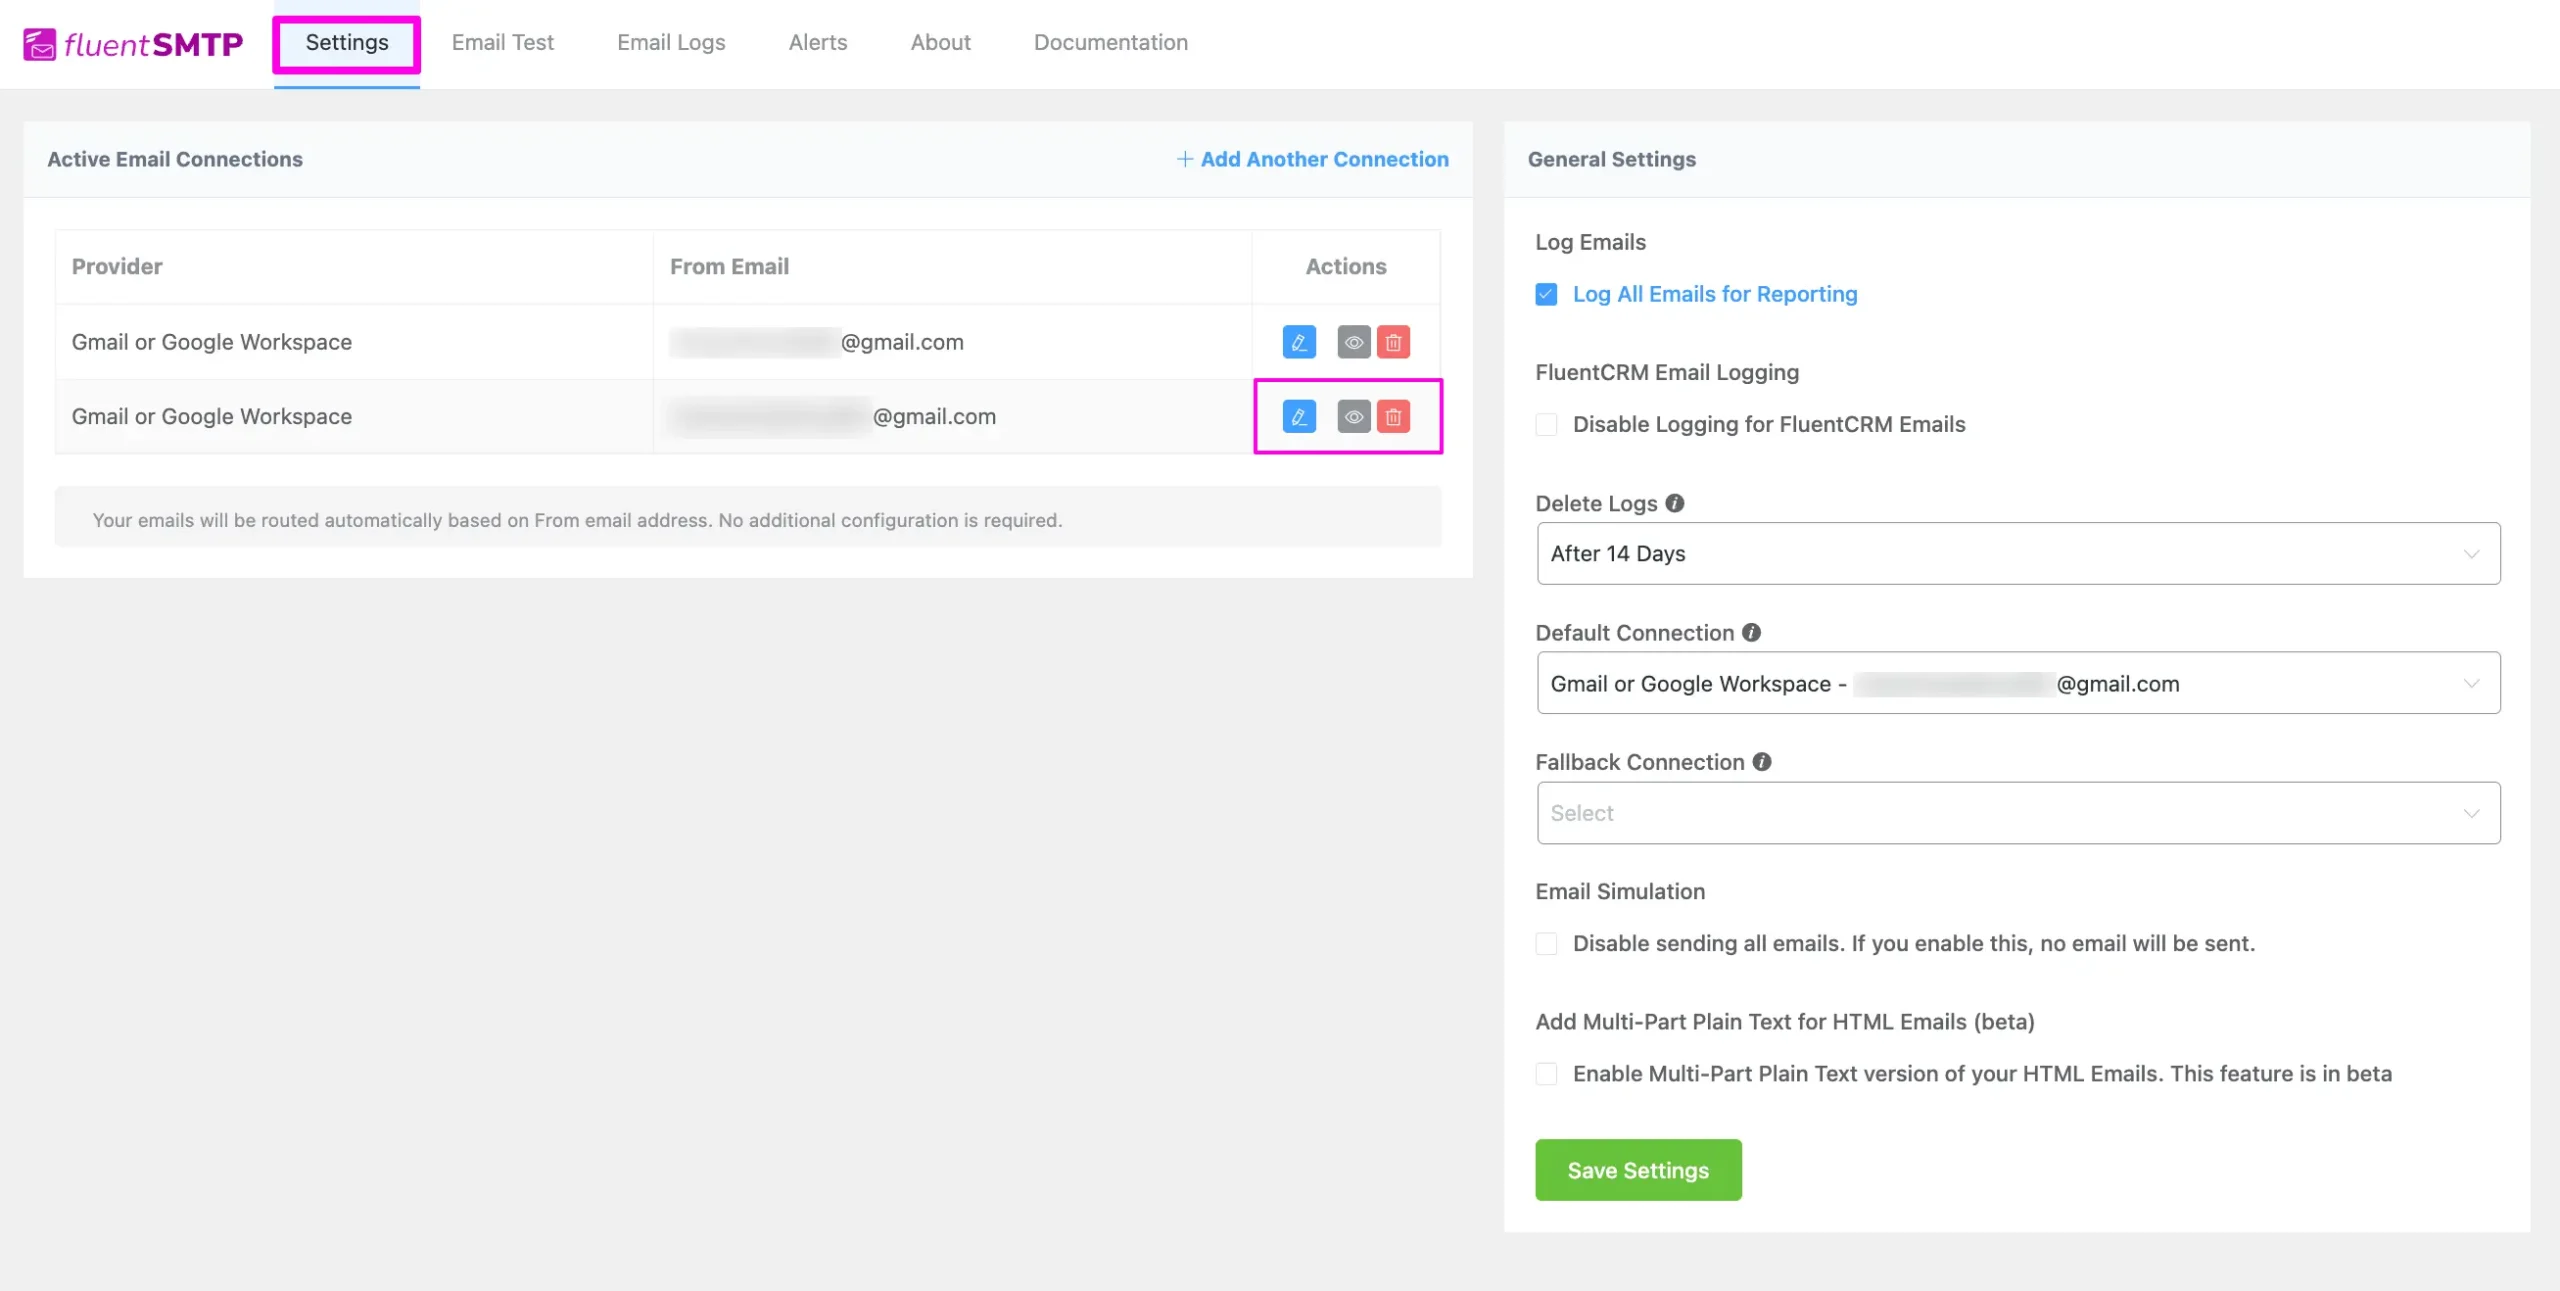The image size is (2560, 1291).
Task: Open the Fallback Connection Select dropdown
Action: point(2018,813)
